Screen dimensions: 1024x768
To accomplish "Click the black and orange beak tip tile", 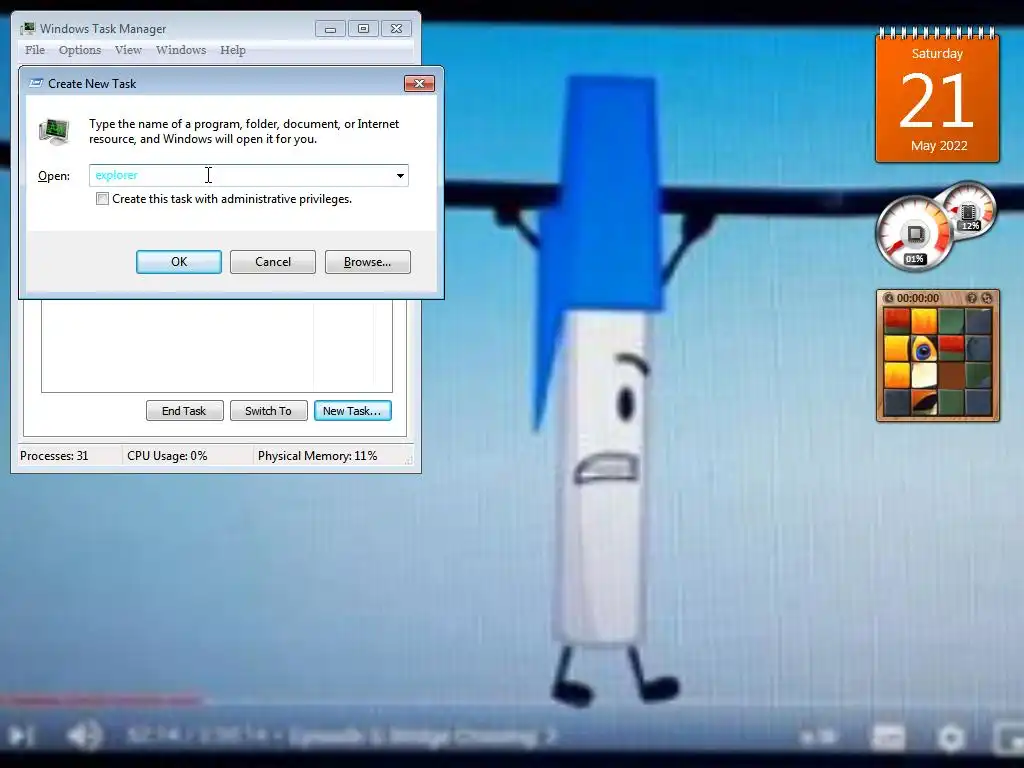I will click(x=924, y=402).
